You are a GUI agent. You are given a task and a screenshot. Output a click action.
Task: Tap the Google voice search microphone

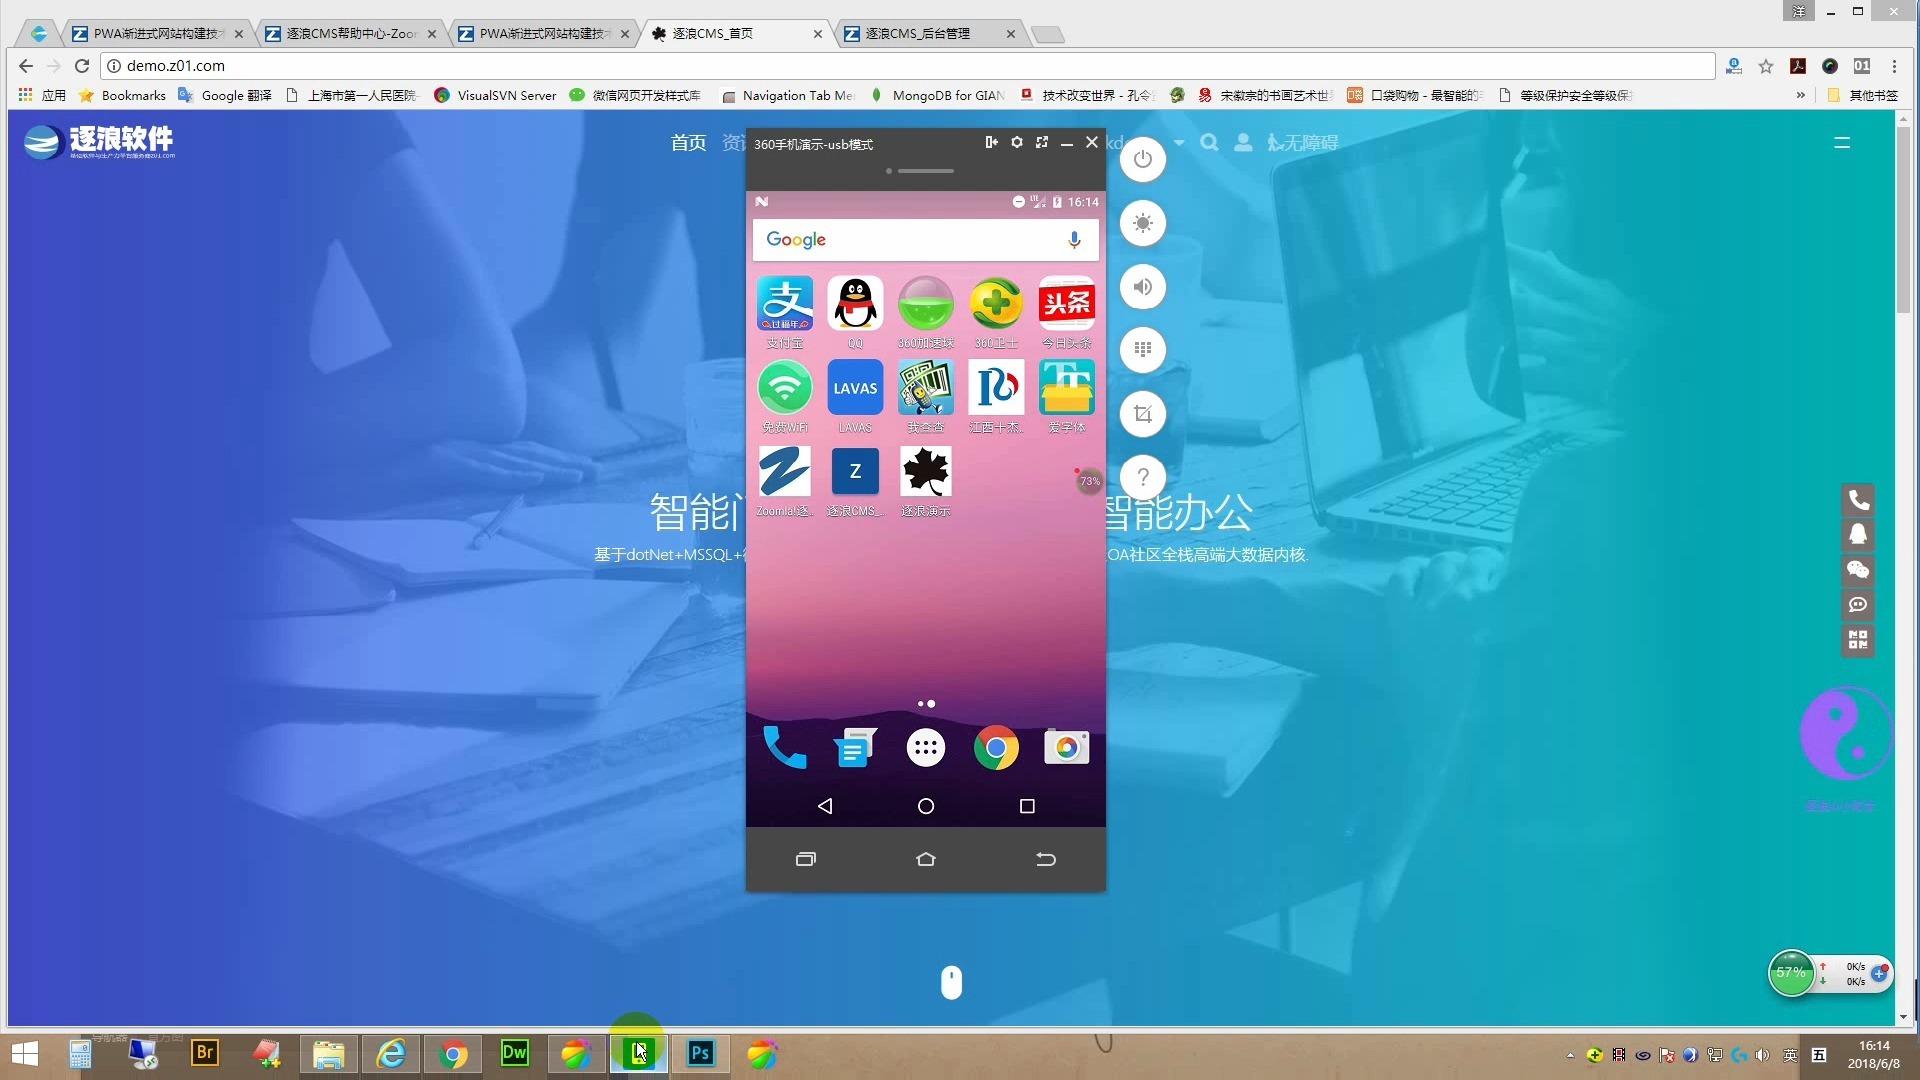click(x=1074, y=240)
